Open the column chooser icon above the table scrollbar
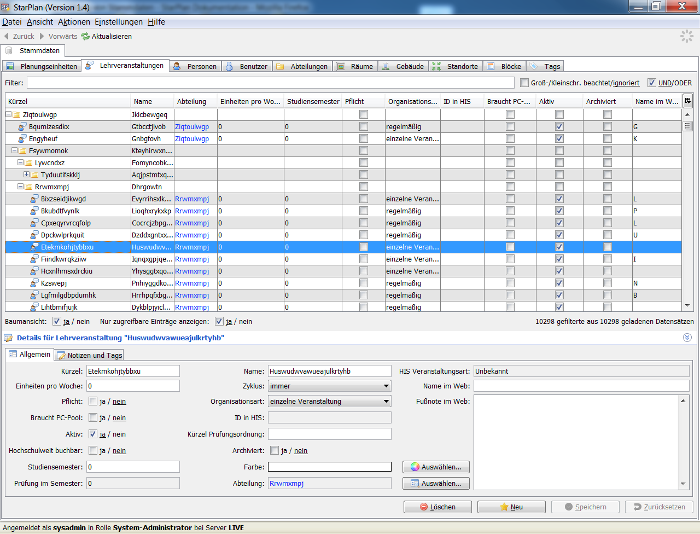This screenshot has width=700, height=534. tap(688, 101)
